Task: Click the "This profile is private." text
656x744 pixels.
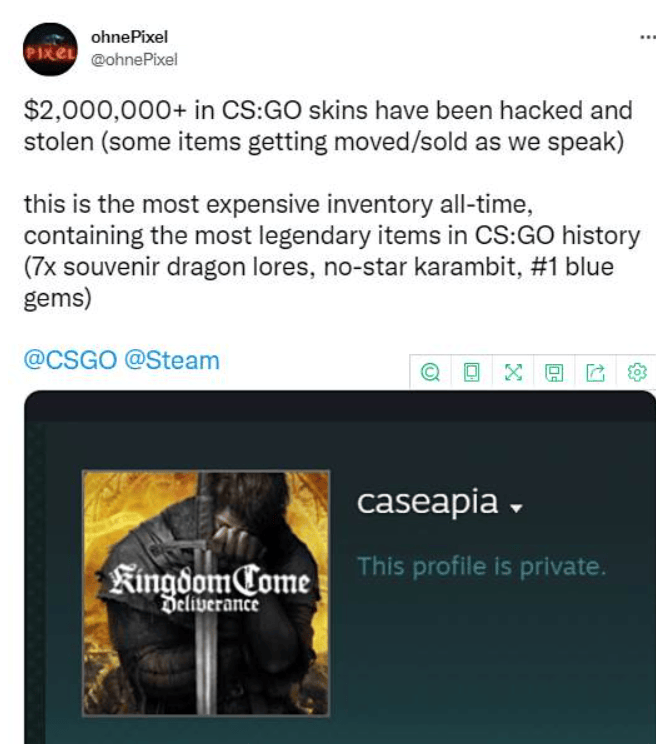Action: tap(481, 566)
